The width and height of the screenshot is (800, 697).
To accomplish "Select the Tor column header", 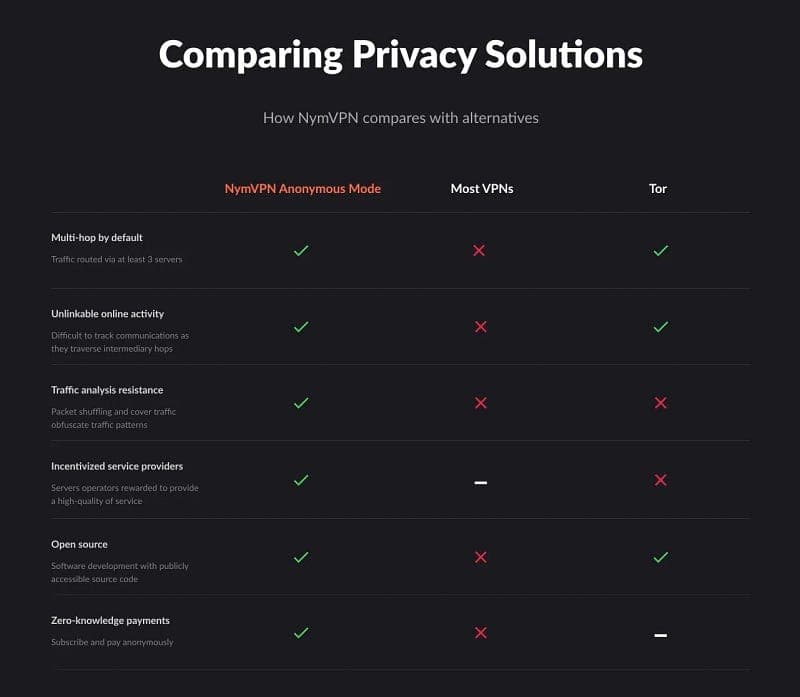I will coord(658,188).
